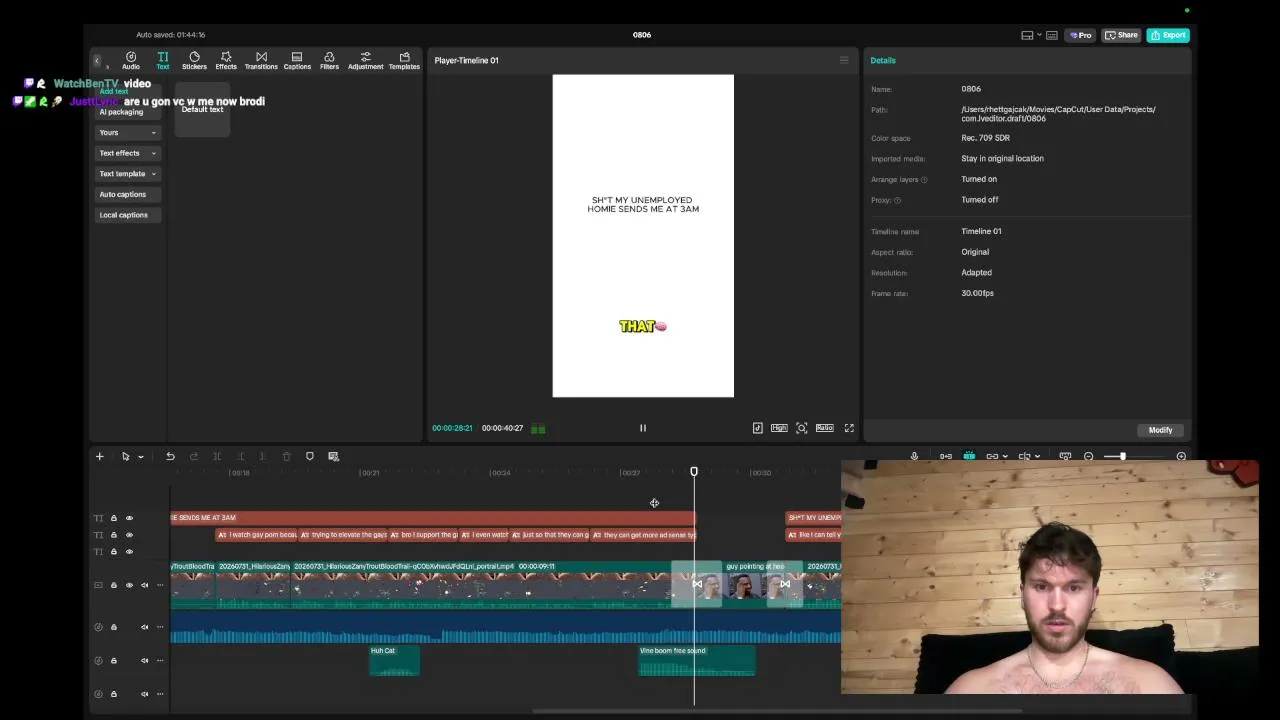The width and height of the screenshot is (1280, 720).
Task: Toggle main track magnet
Action: (x=946, y=456)
